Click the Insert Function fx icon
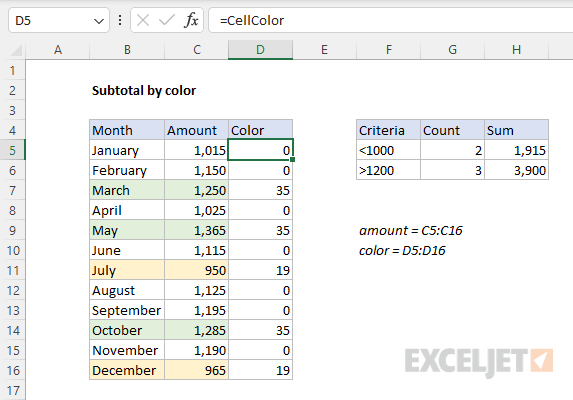 [x=191, y=20]
